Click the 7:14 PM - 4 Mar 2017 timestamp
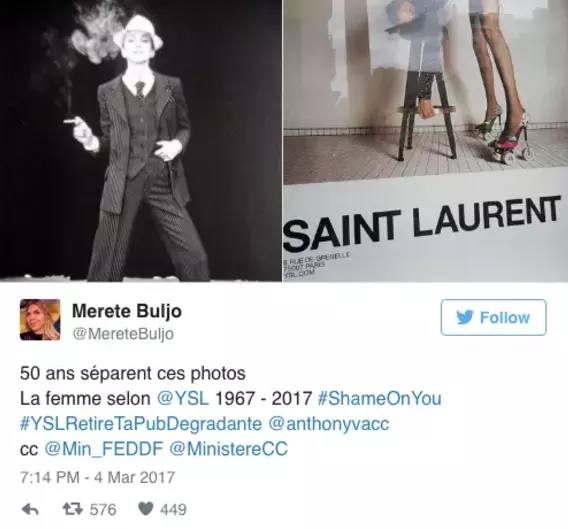Screen dimensions: 568x529 [x=97, y=478]
